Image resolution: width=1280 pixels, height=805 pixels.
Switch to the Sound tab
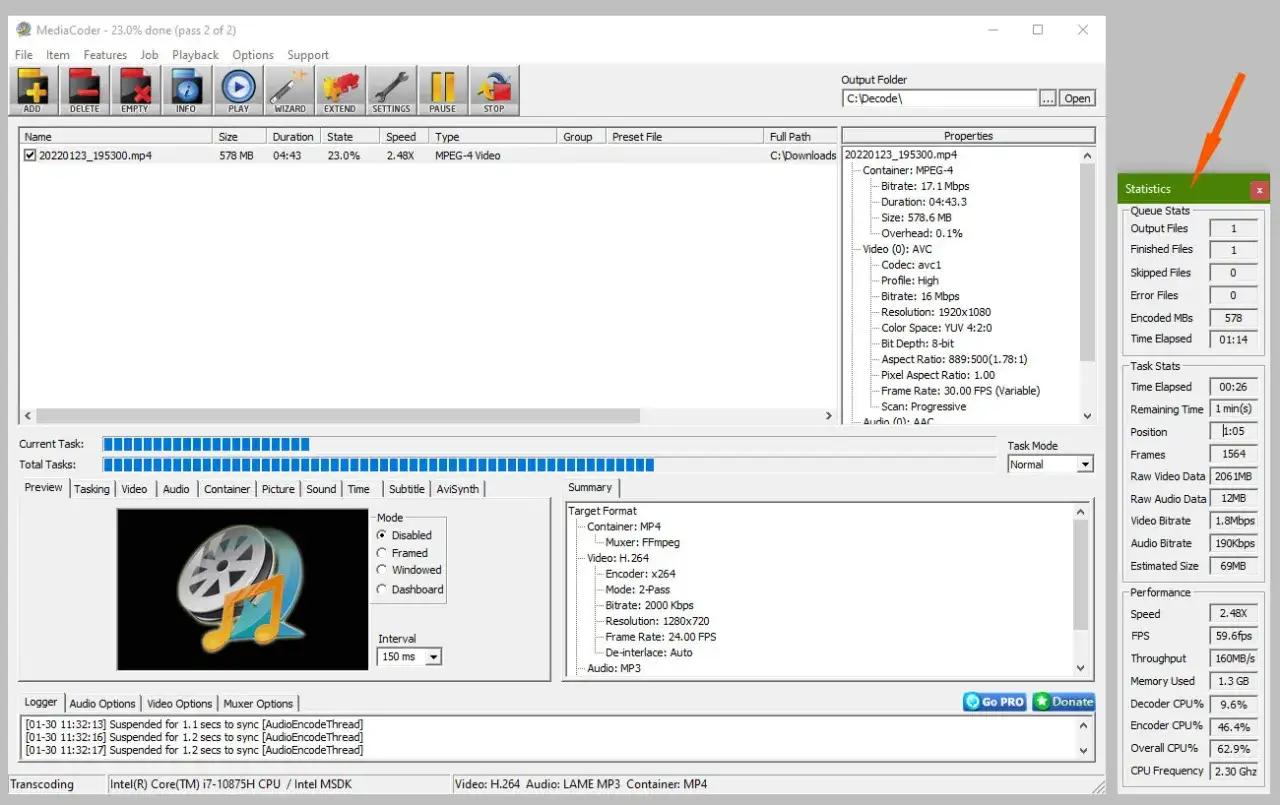[x=321, y=489]
